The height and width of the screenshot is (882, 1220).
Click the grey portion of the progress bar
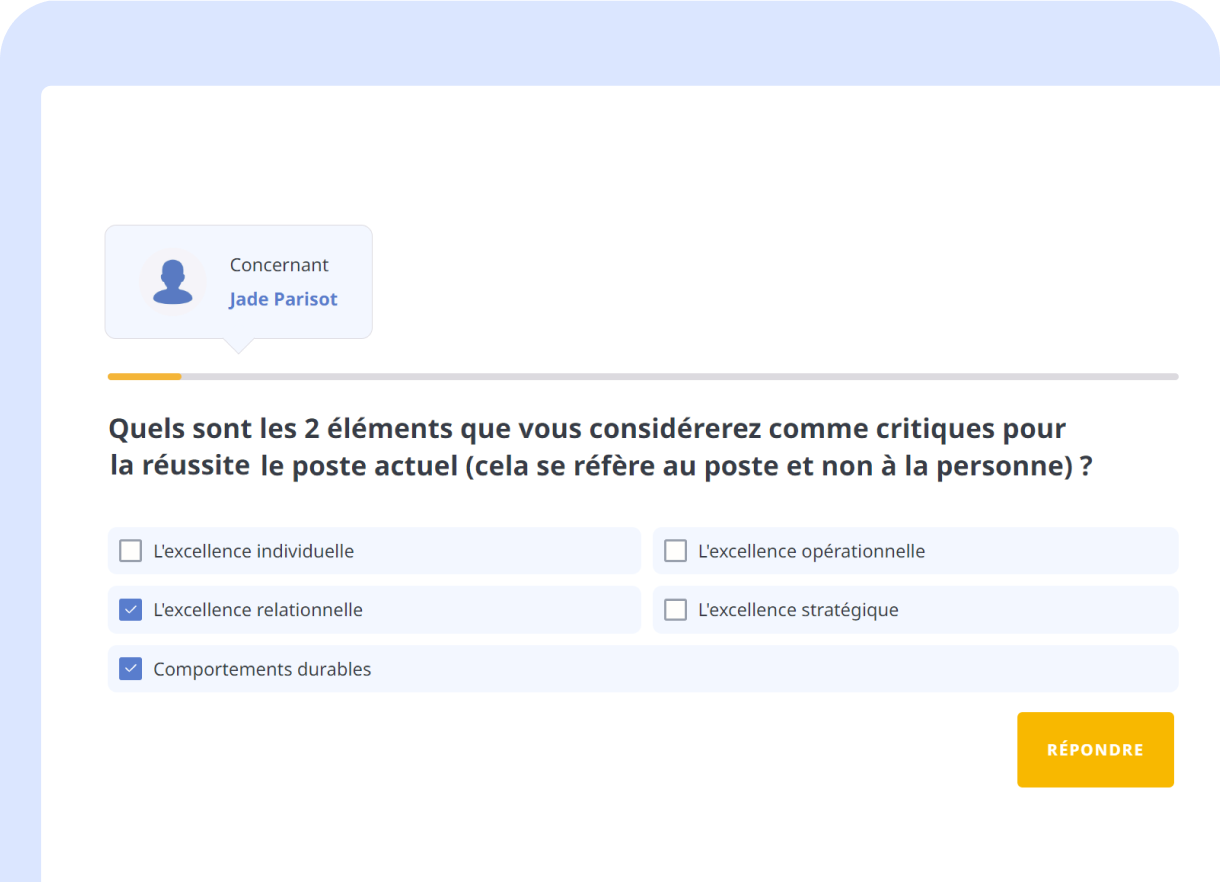pos(680,376)
